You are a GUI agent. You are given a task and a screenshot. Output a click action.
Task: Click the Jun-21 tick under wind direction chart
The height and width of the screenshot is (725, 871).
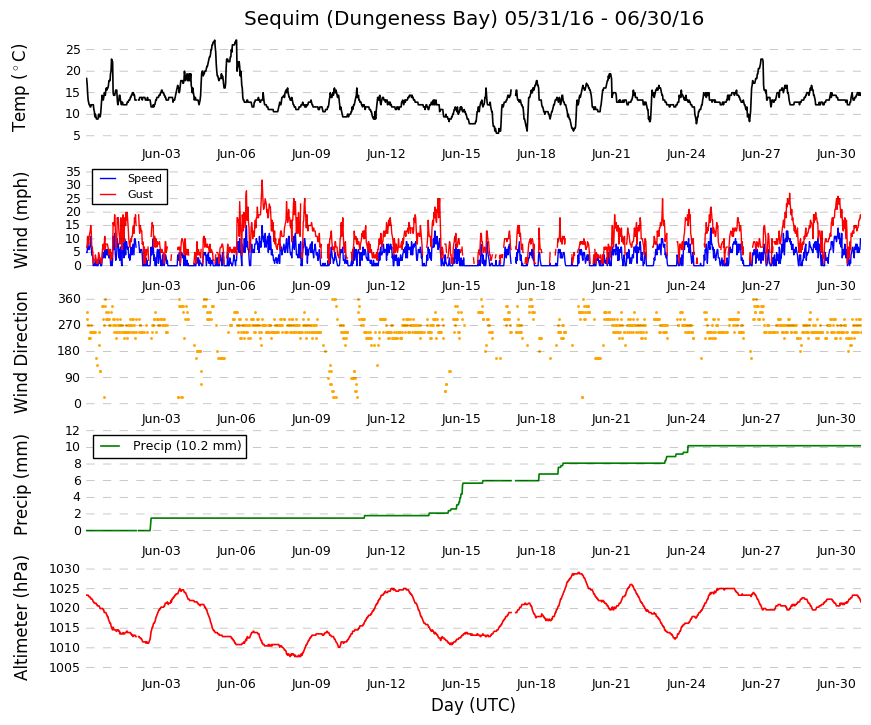611,419
